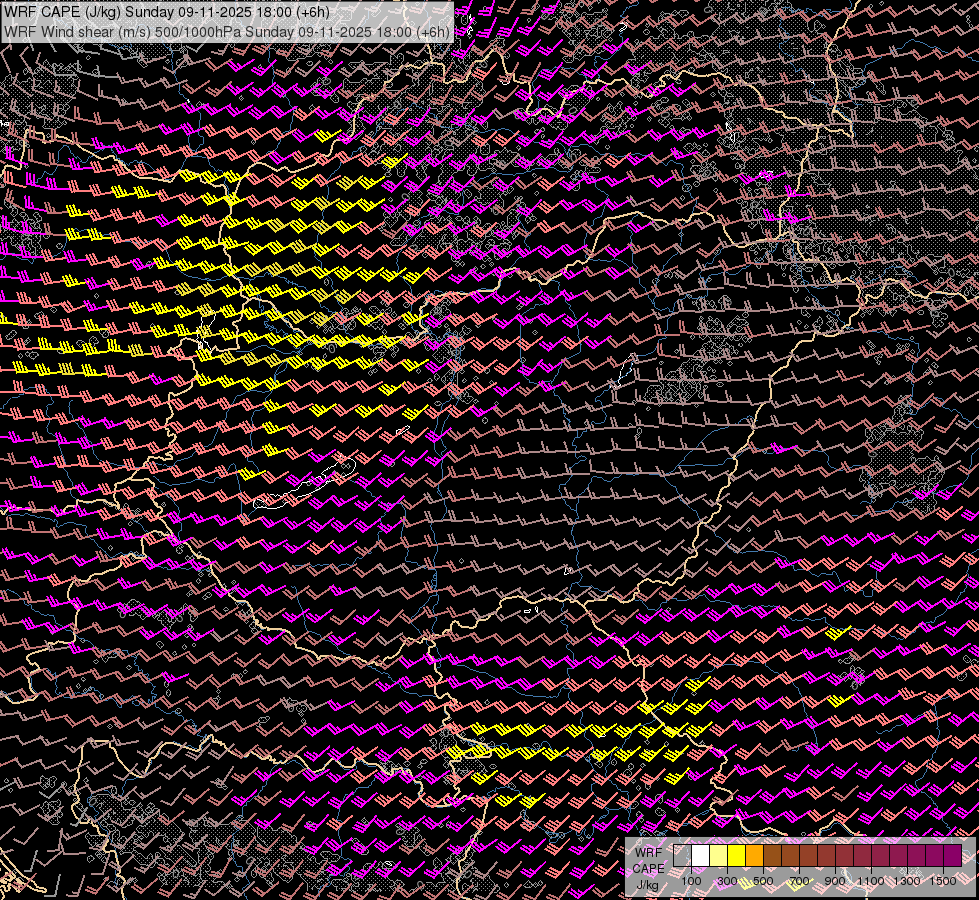Screen dimensions: 979x900
Task: Pick the bright yellow legend swatch
Action: pyautogui.click(x=736, y=856)
